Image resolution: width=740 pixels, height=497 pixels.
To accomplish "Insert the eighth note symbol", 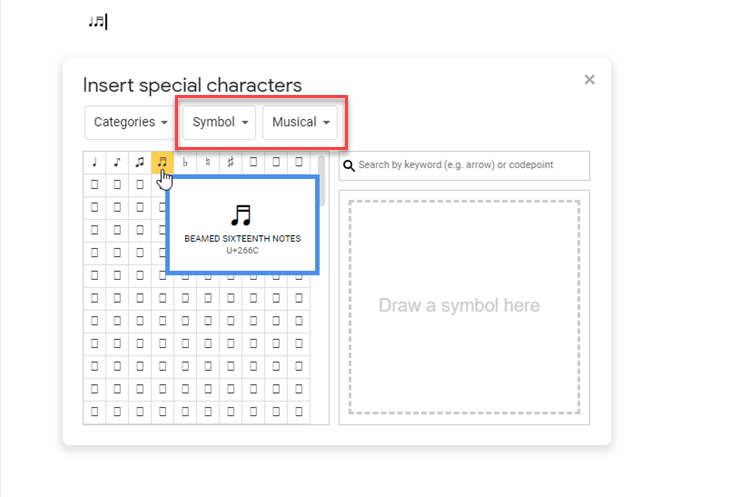I will pyautogui.click(x=117, y=162).
